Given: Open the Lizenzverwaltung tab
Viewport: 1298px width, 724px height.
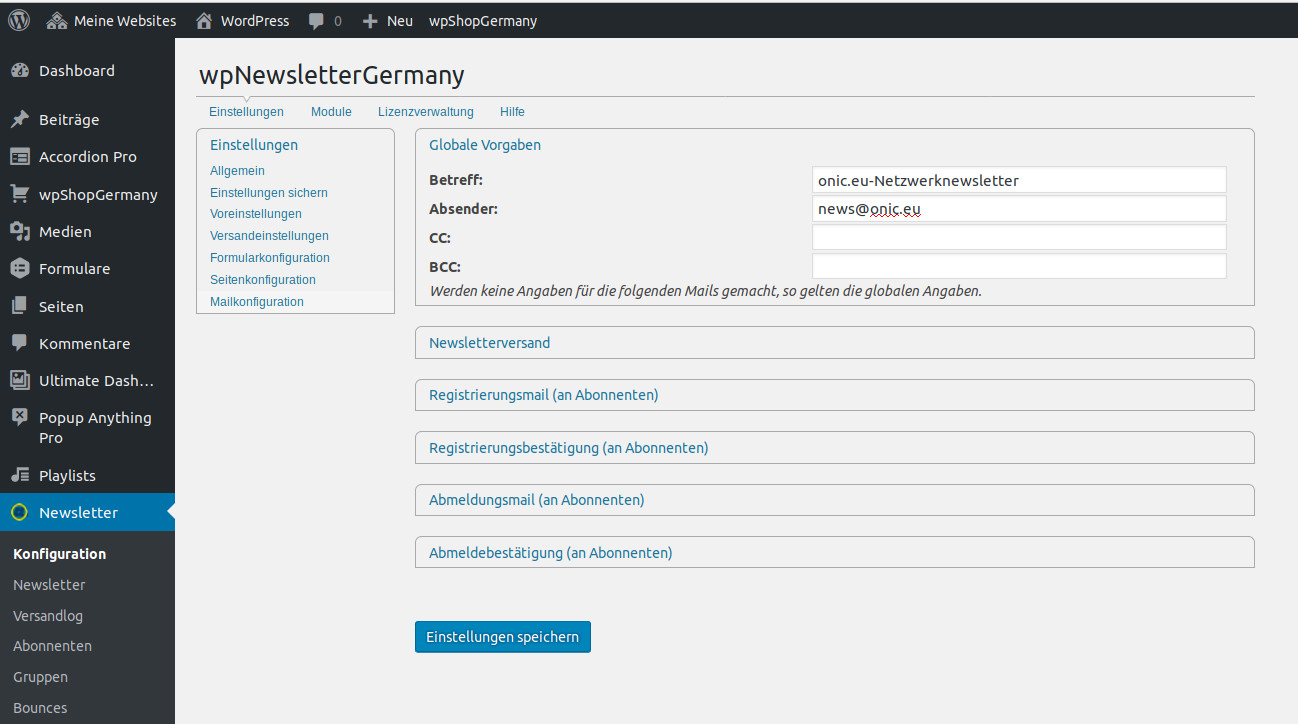Looking at the screenshot, I should tap(426, 112).
